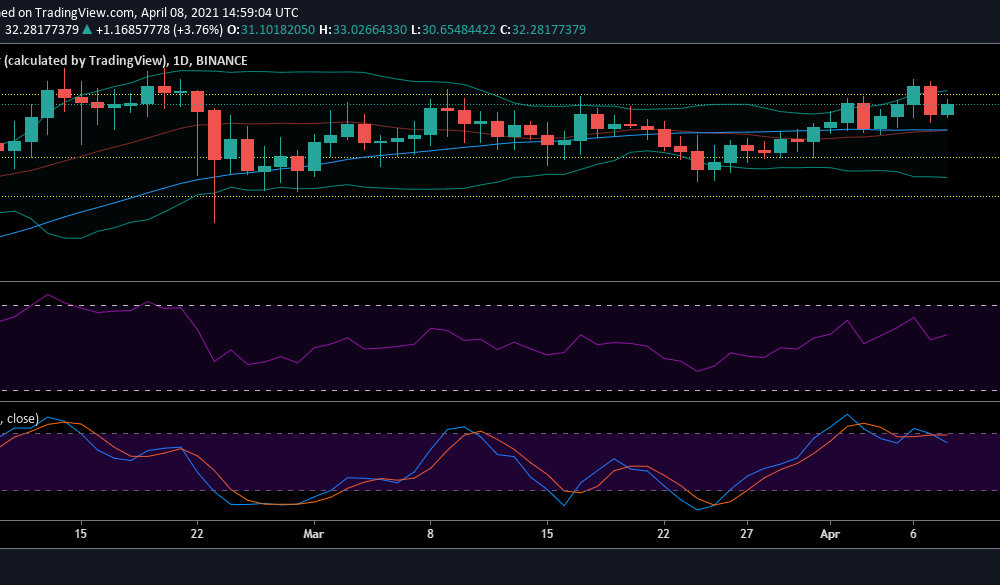Click the TradingView.com publish timestamp header

pos(149,13)
